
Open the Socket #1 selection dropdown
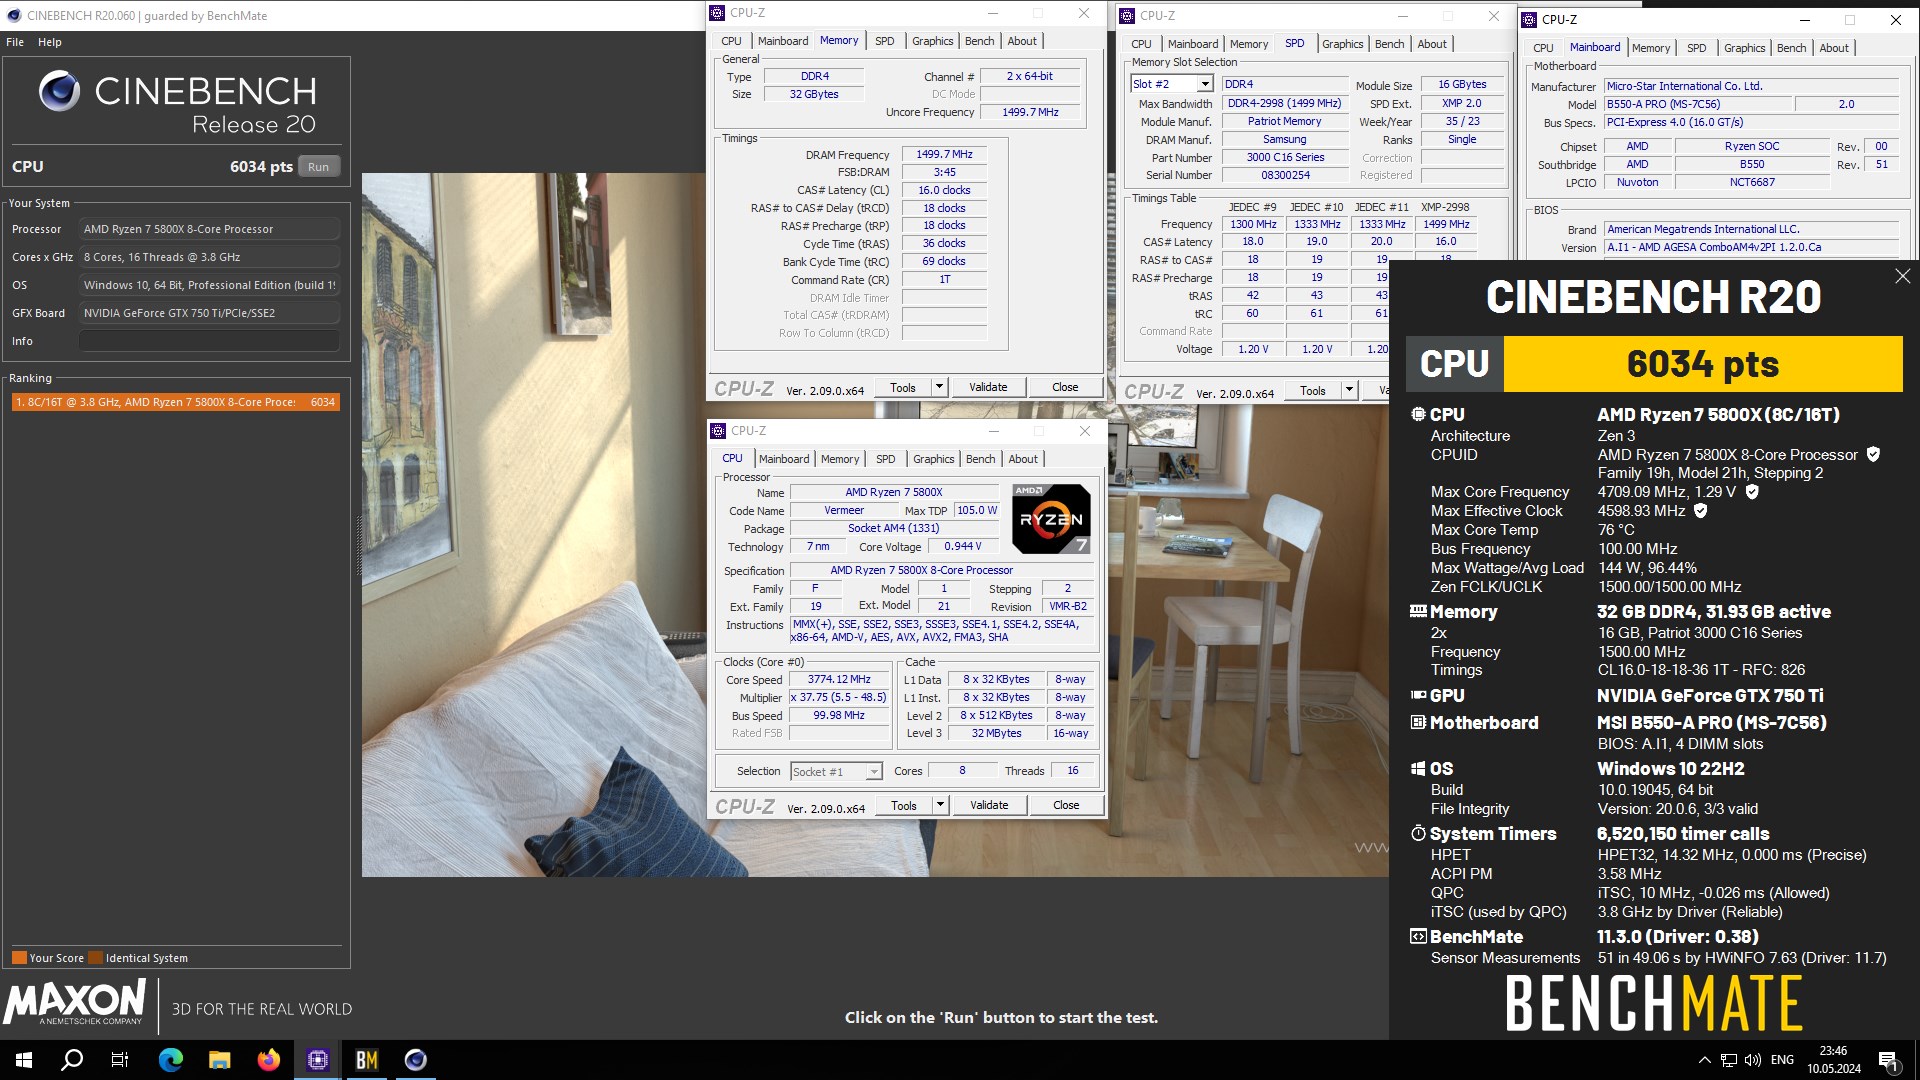click(837, 771)
